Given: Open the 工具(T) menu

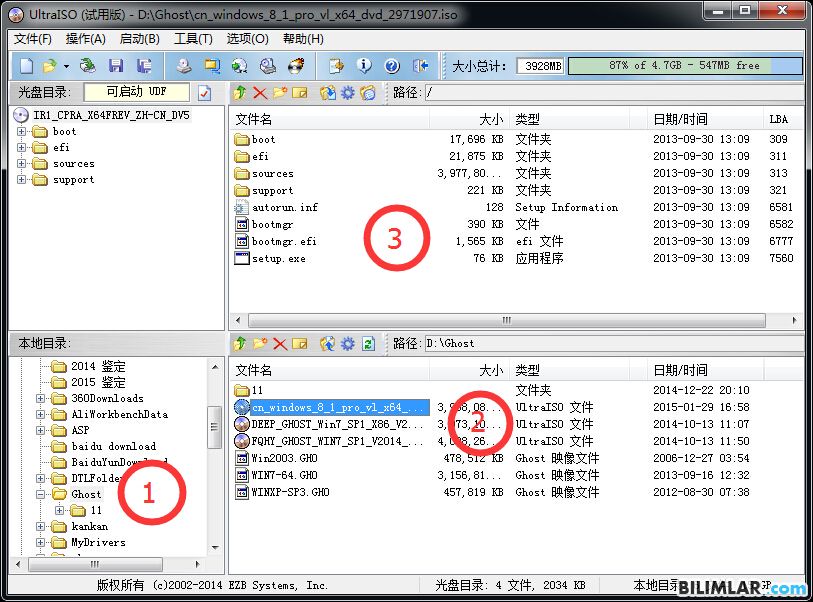Looking at the screenshot, I should click(193, 39).
